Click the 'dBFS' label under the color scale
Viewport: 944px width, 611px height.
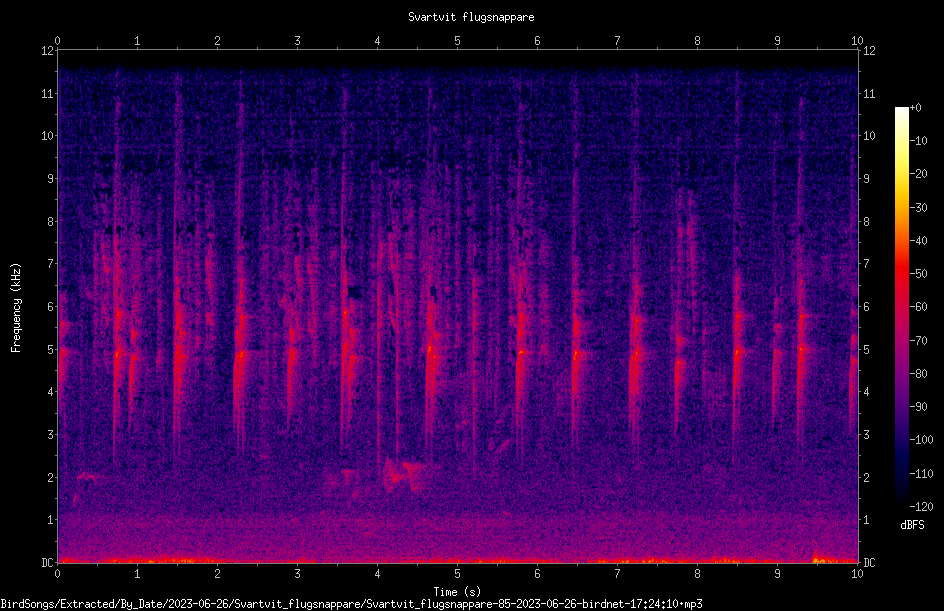[912, 525]
